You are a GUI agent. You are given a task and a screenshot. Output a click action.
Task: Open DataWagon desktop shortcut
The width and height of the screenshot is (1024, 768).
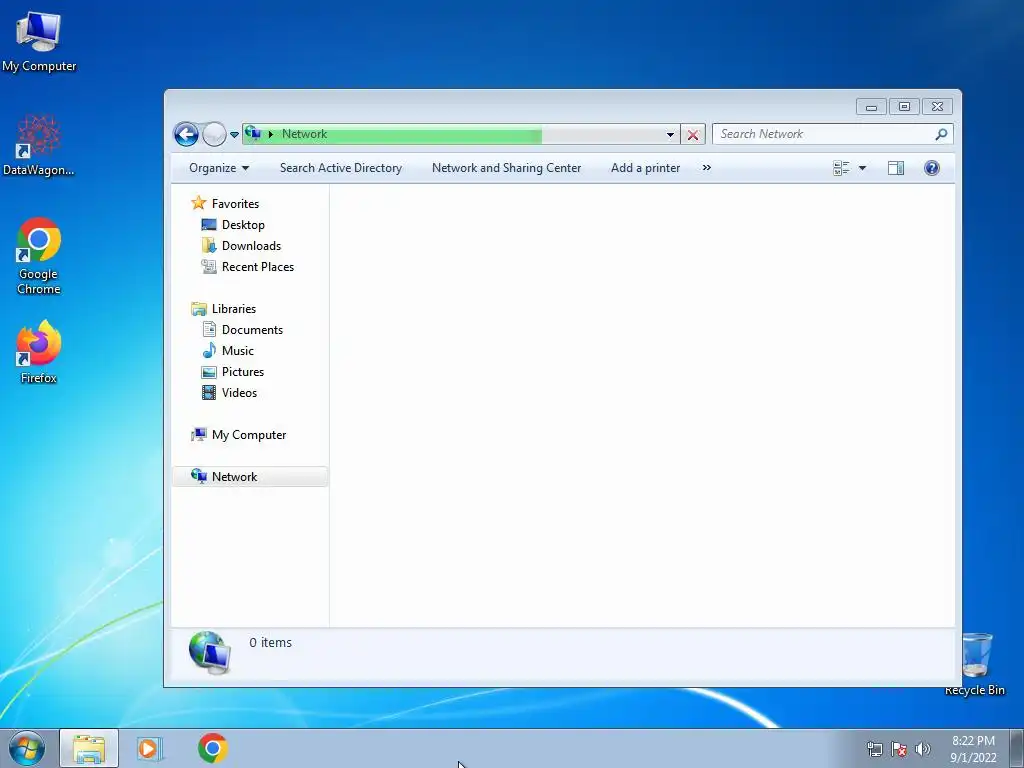(39, 144)
